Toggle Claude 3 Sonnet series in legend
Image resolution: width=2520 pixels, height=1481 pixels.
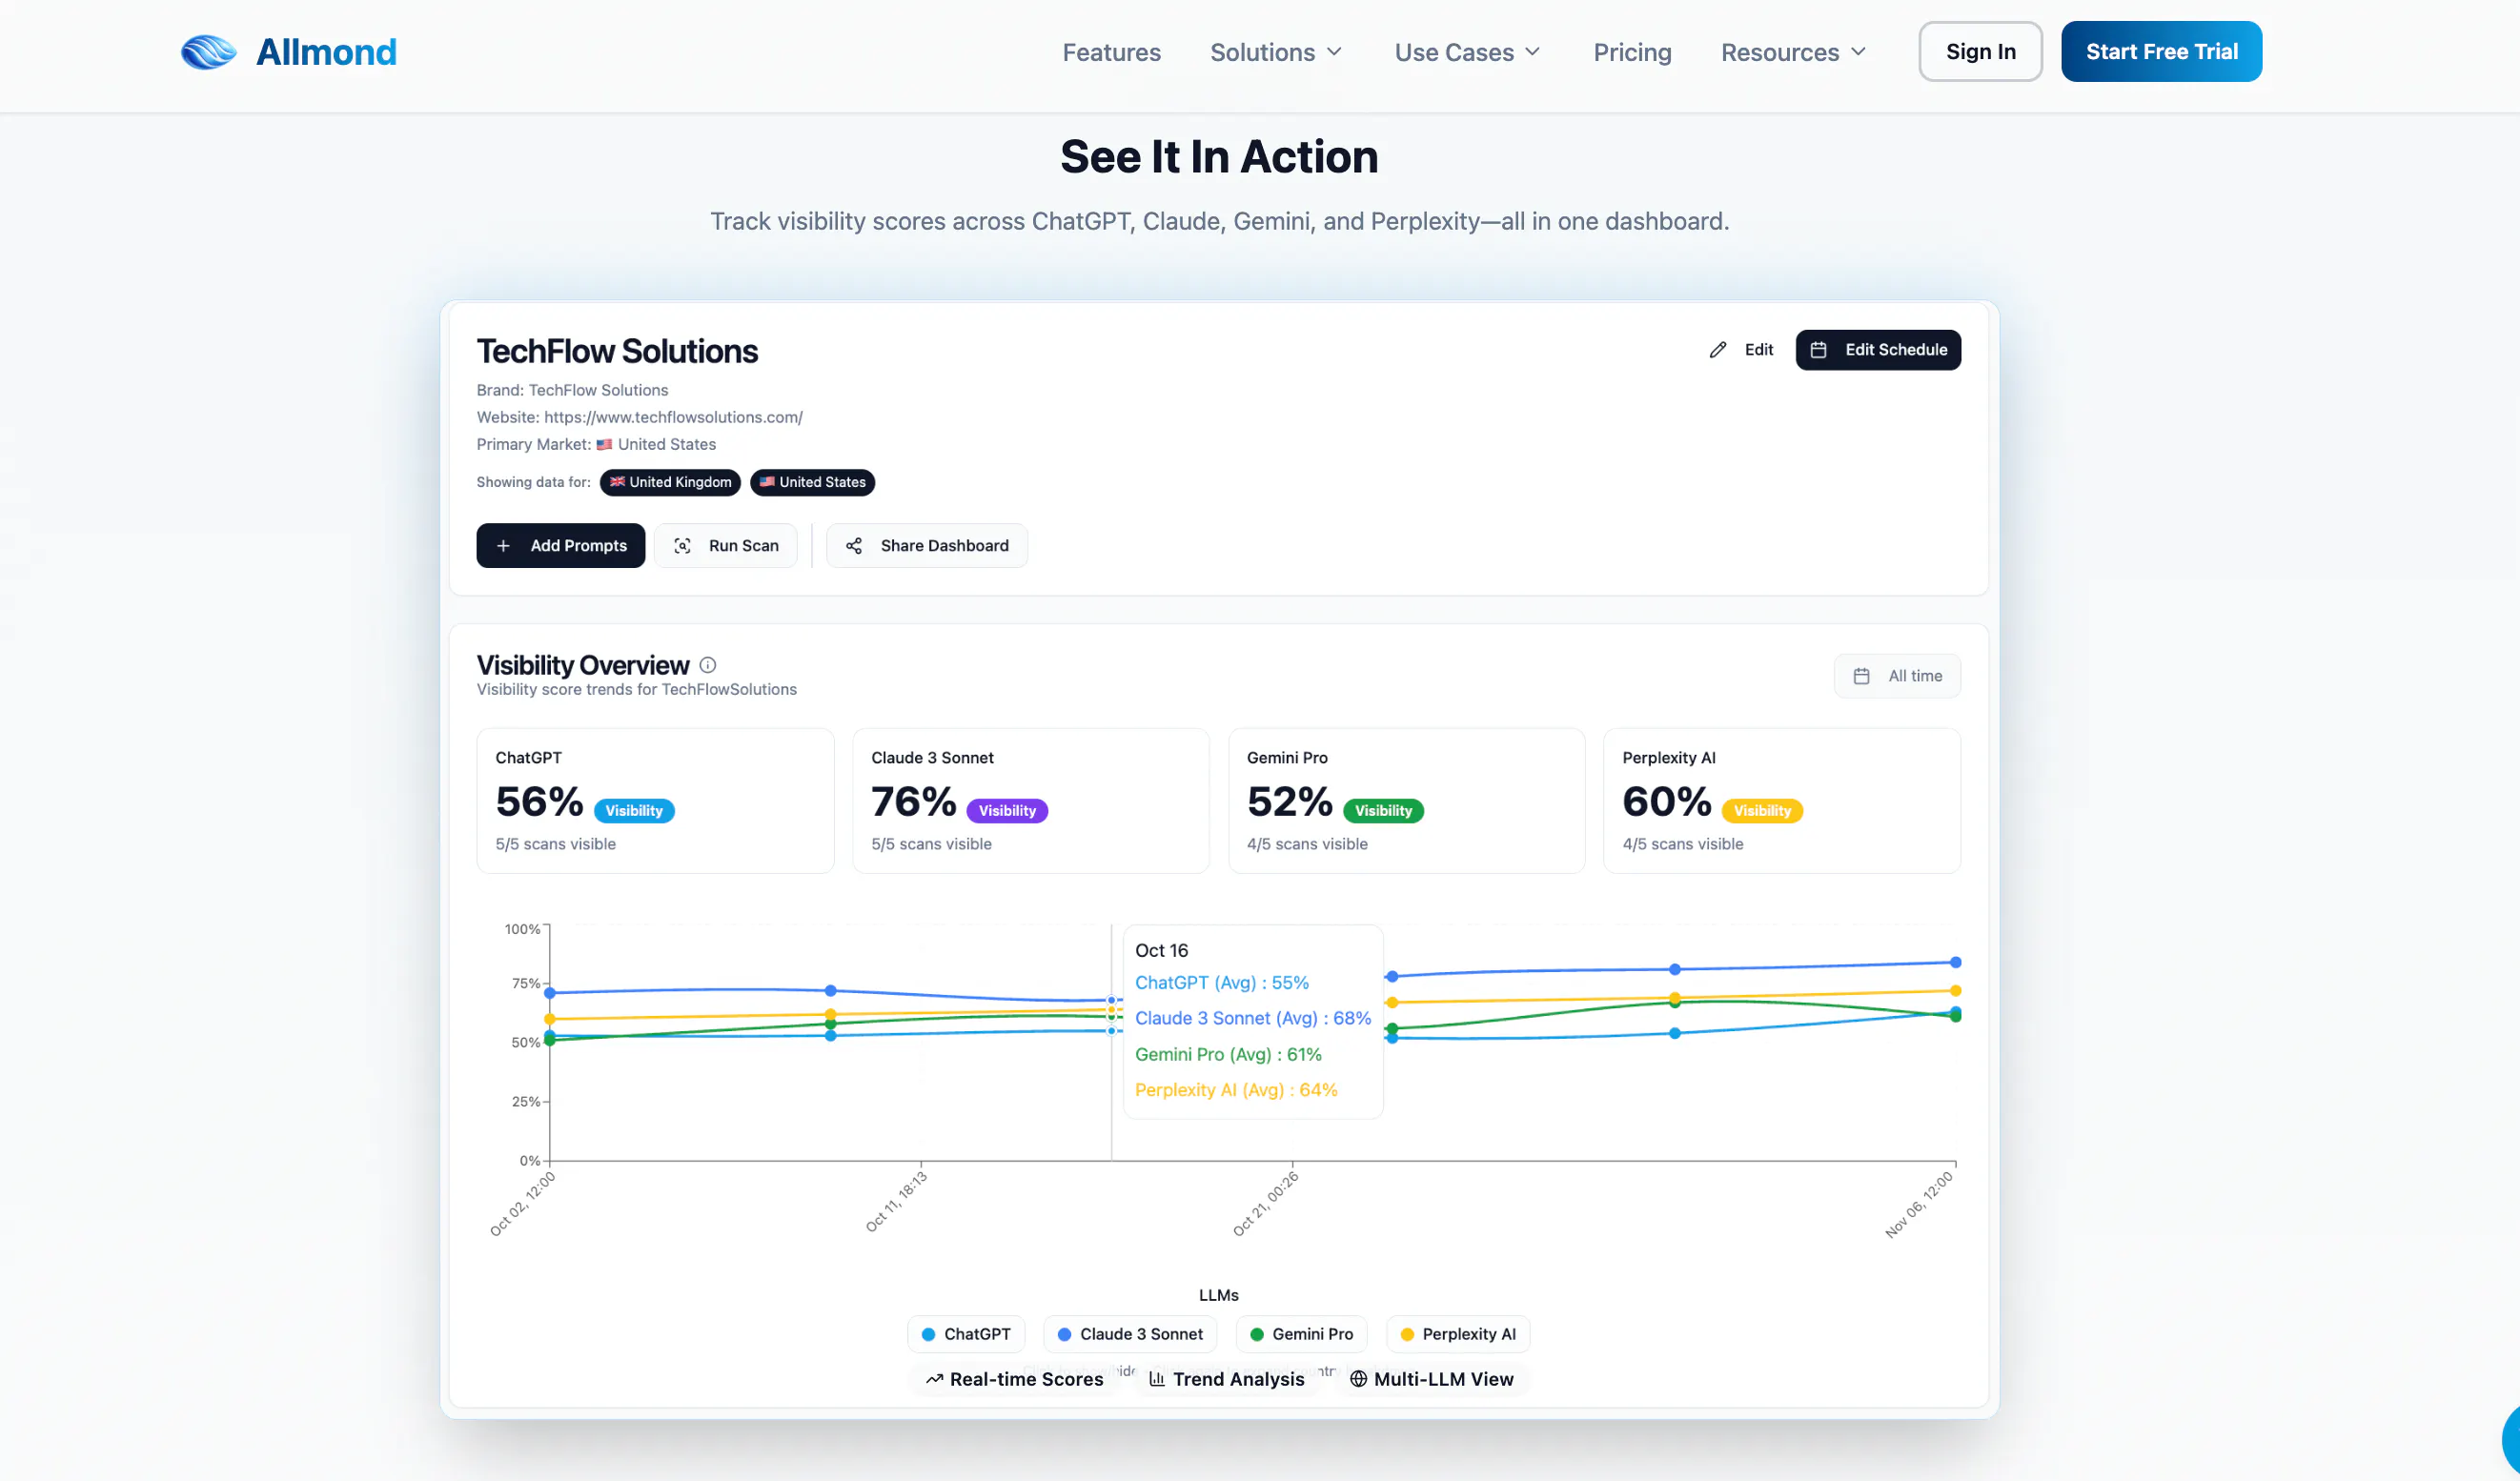click(1130, 1334)
